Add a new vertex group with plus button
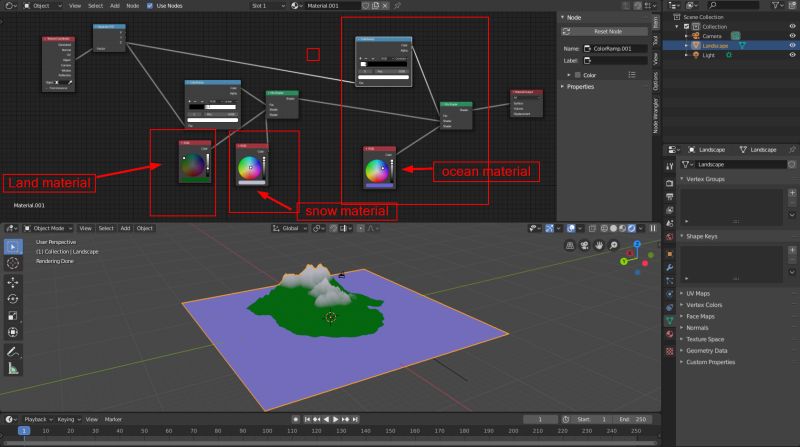Screen dimensions: 800x447 click(x=792, y=193)
